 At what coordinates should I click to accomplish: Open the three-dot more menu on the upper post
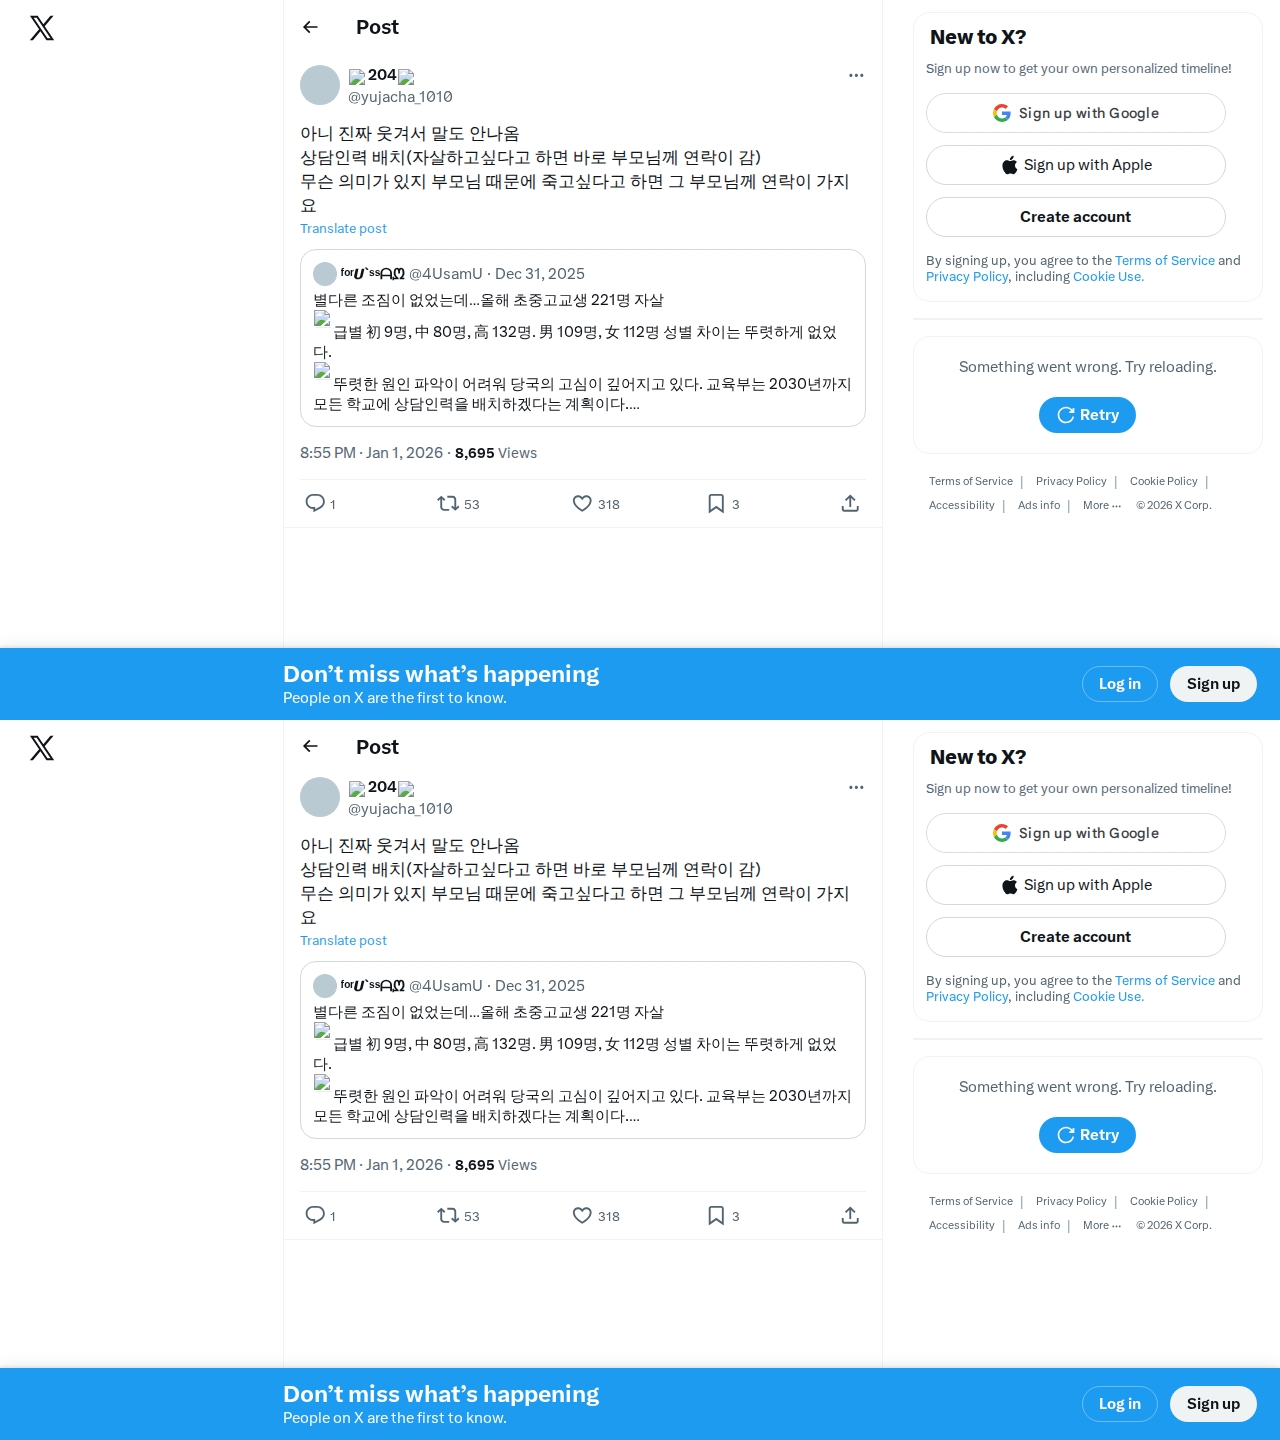coord(856,75)
